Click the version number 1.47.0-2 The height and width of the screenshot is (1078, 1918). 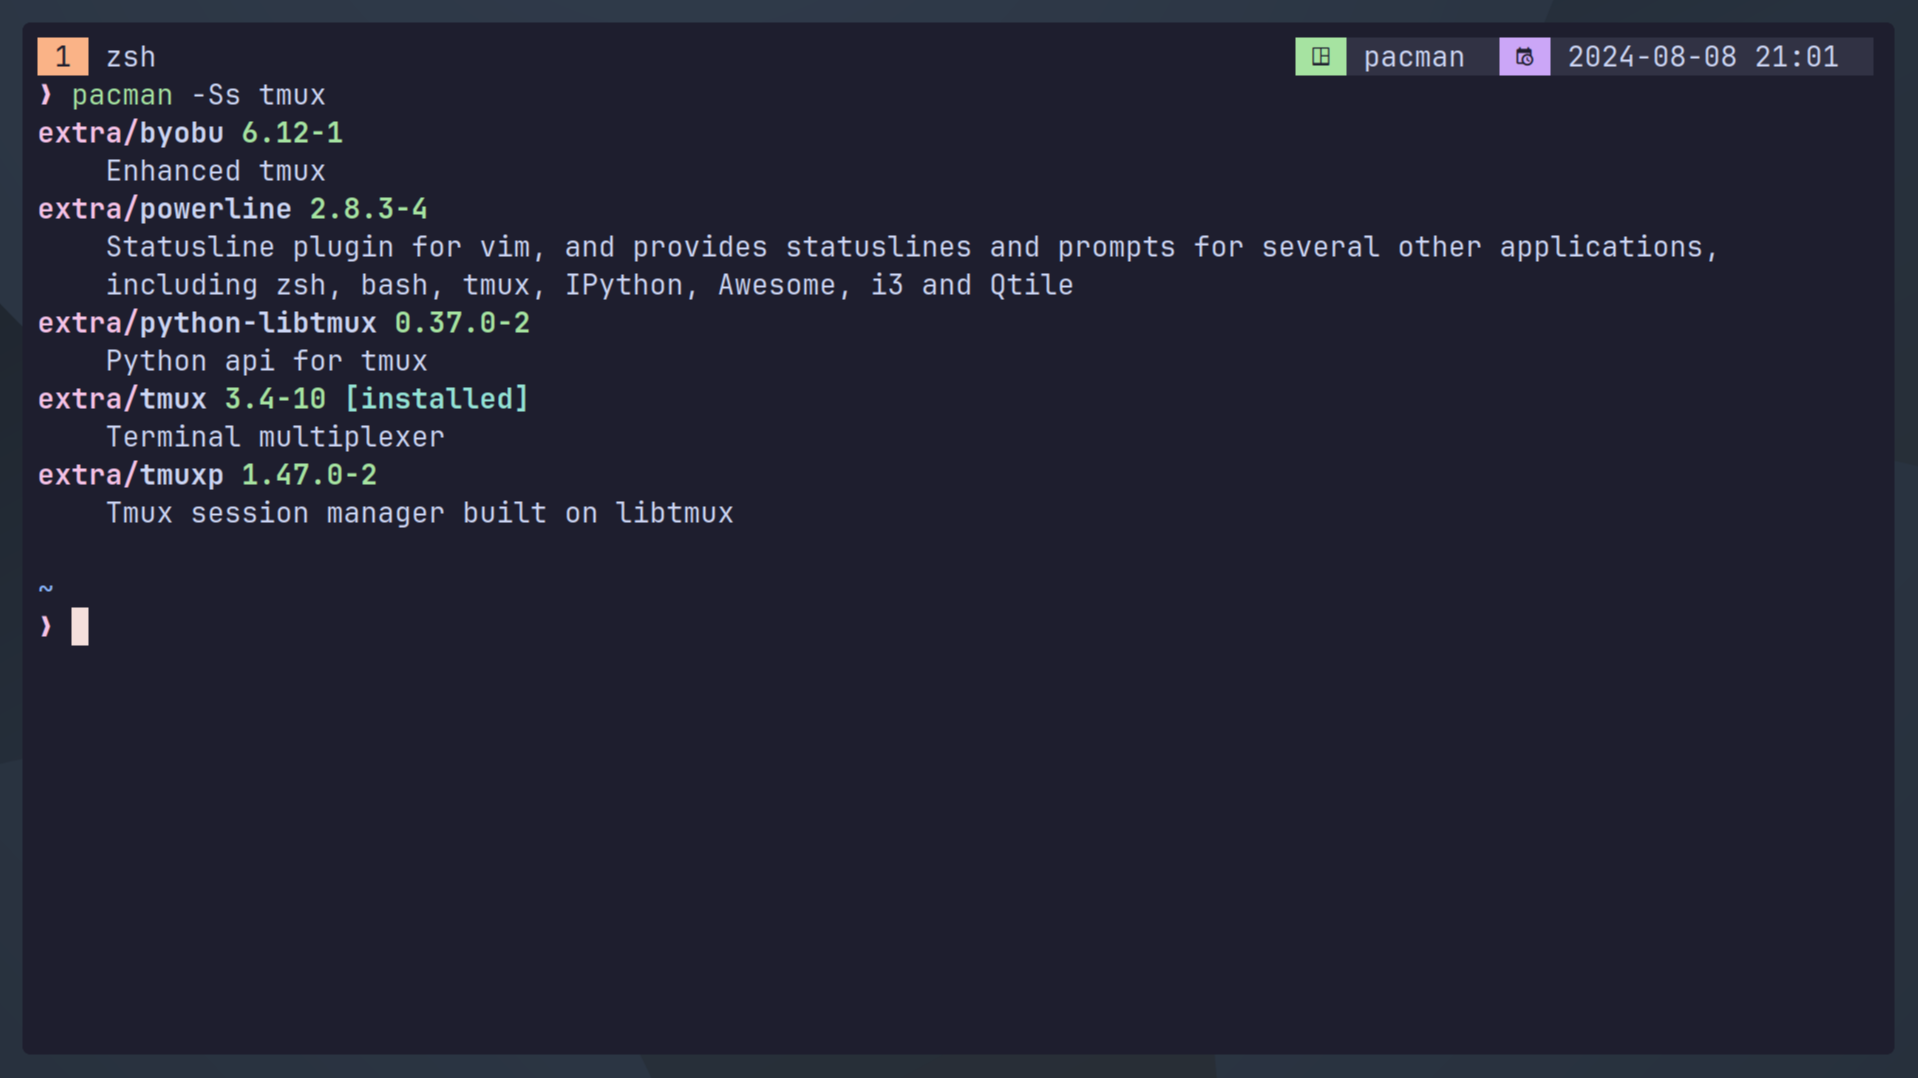pos(309,475)
